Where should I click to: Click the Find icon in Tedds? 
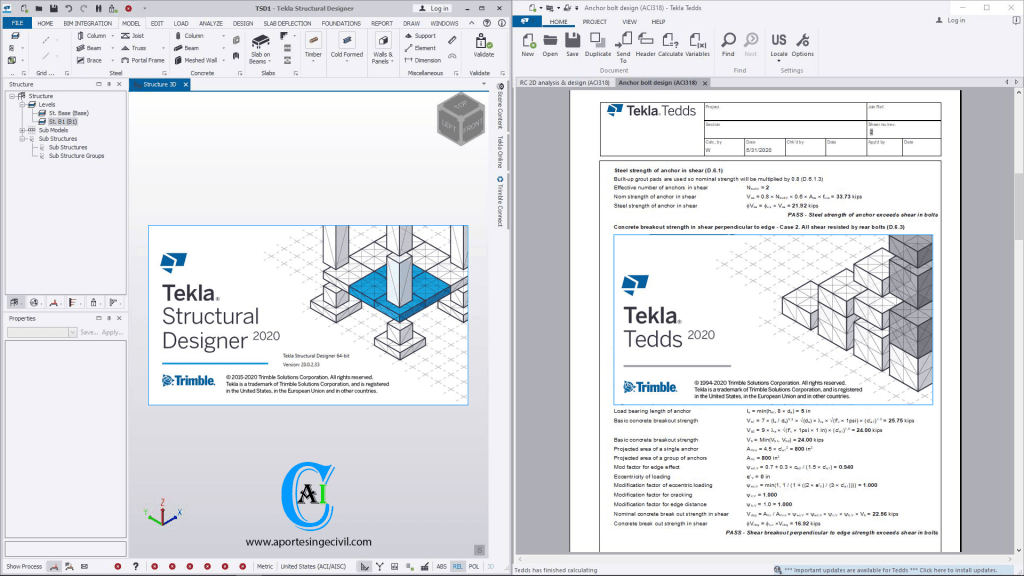coord(727,42)
